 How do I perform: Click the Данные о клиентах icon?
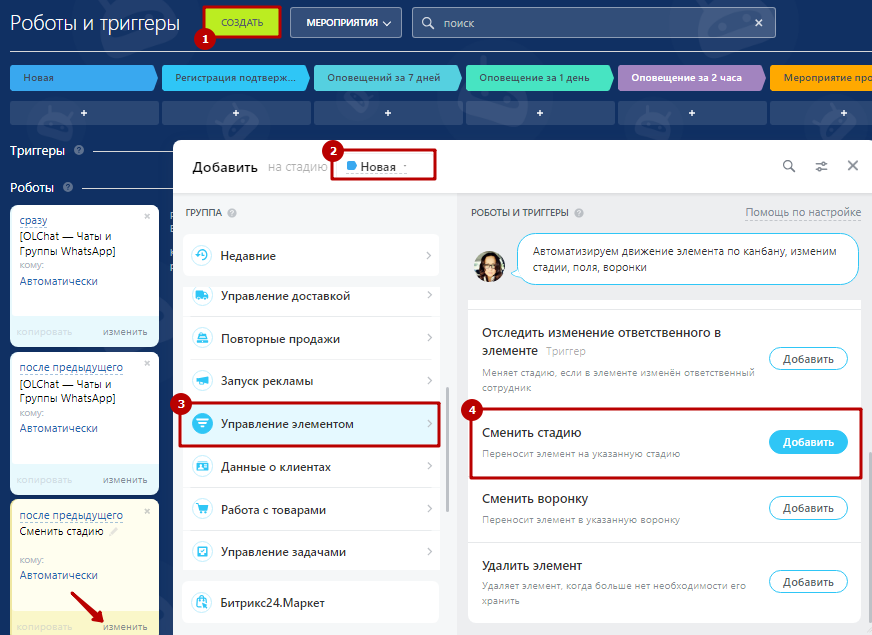202,467
